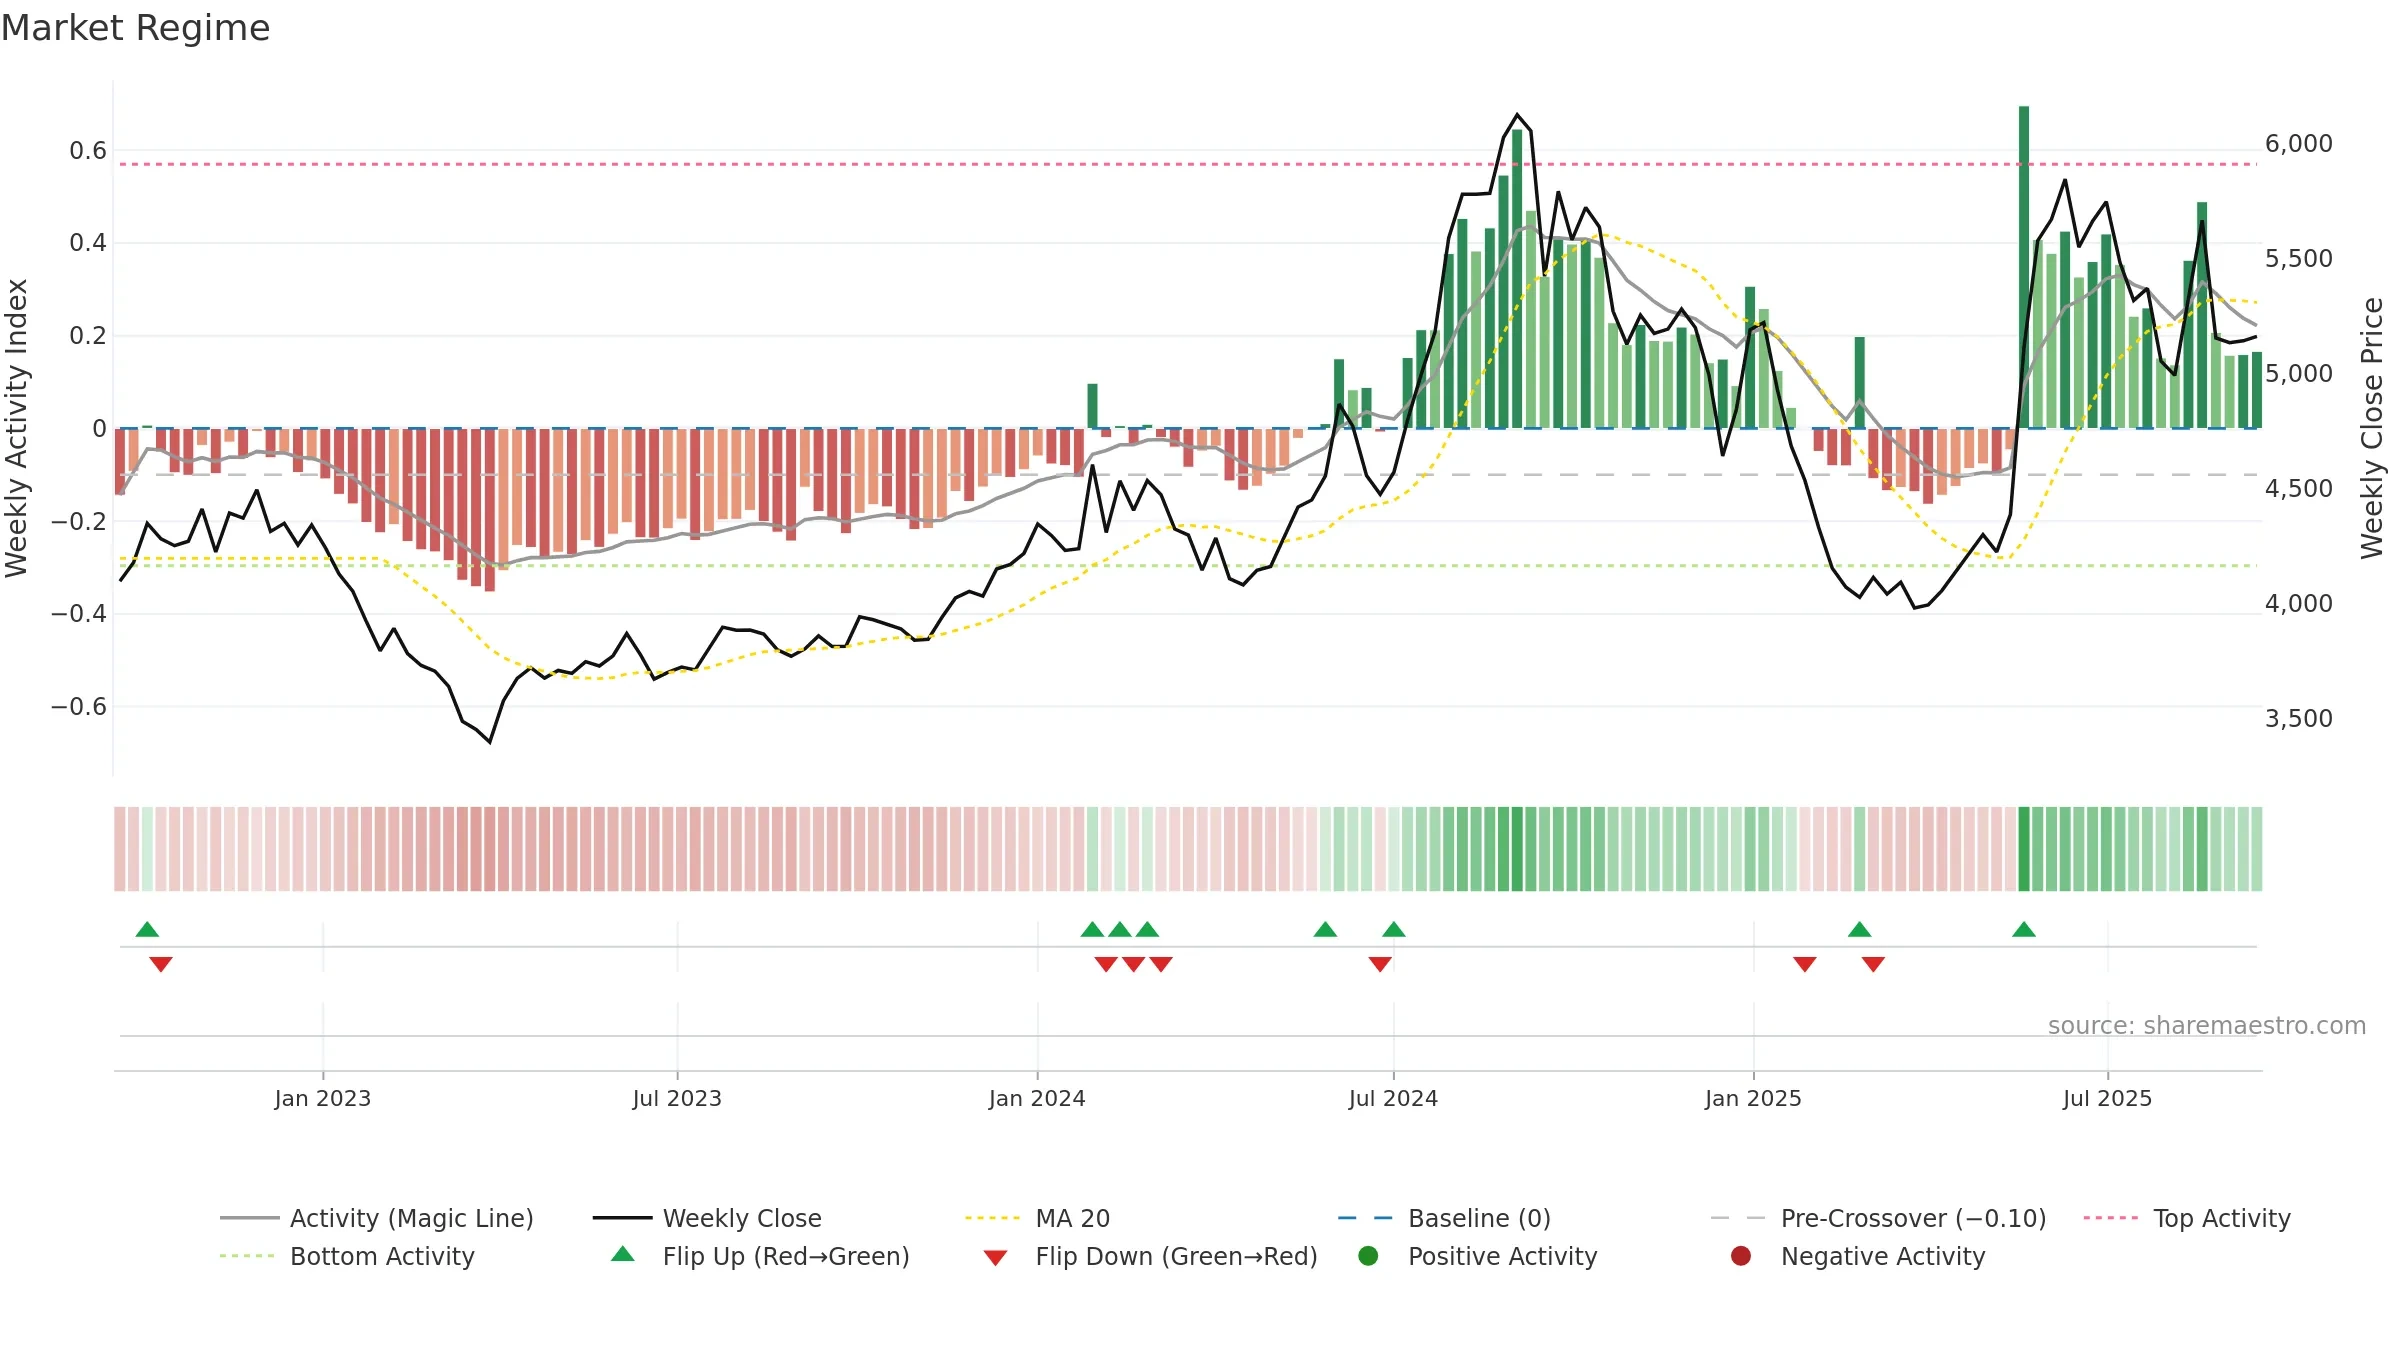Image resolution: width=2400 pixels, height=1350 pixels.
Task: Select the flip-up marker at Jul 2024
Action: coord(1394,930)
